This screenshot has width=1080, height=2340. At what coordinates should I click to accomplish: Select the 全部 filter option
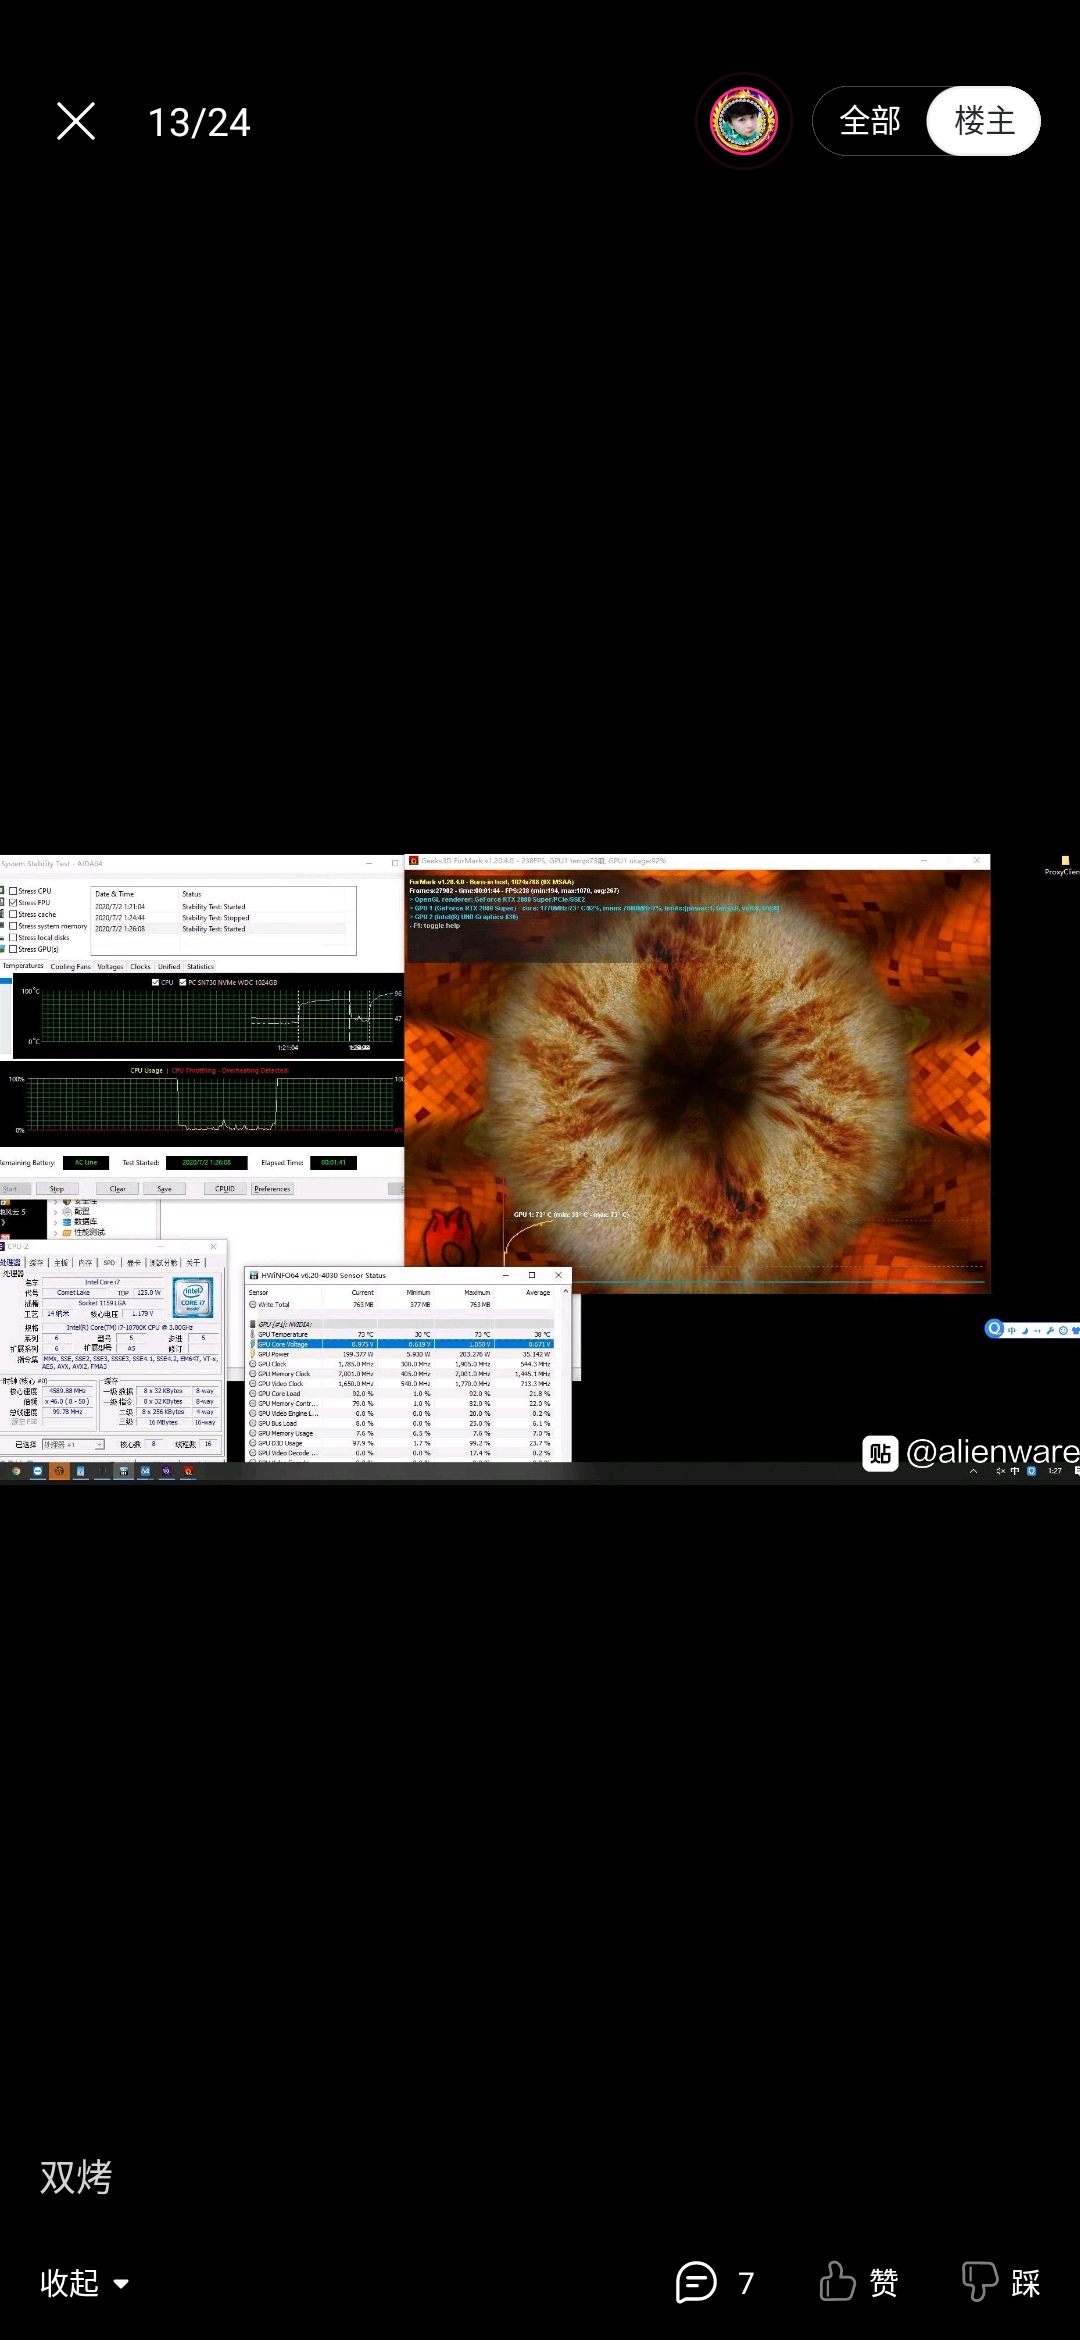click(870, 121)
